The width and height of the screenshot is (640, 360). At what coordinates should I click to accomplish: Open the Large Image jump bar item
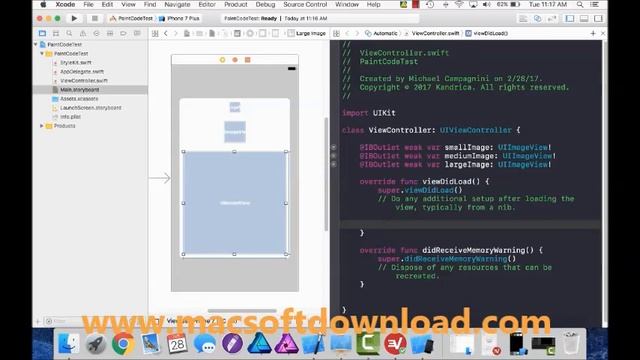[307, 33]
